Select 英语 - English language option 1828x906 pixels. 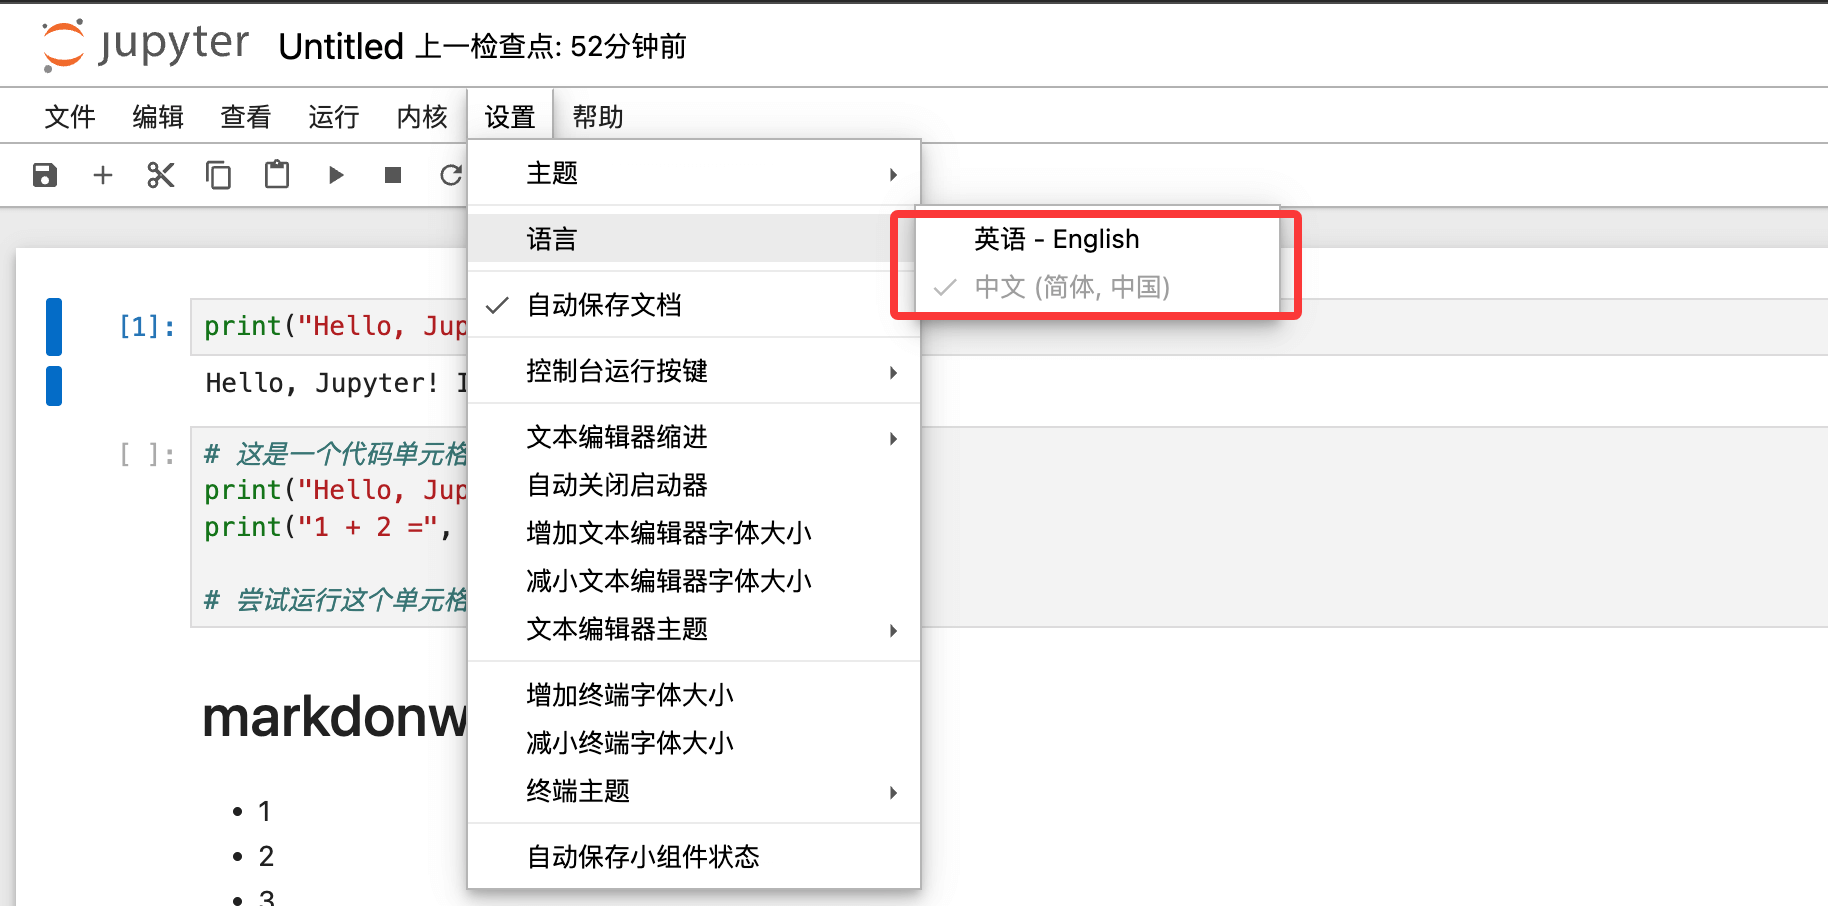(1056, 239)
